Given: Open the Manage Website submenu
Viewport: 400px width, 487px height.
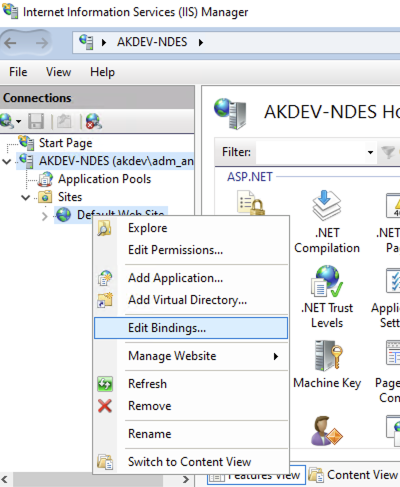Looking at the screenshot, I should (x=191, y=356).
